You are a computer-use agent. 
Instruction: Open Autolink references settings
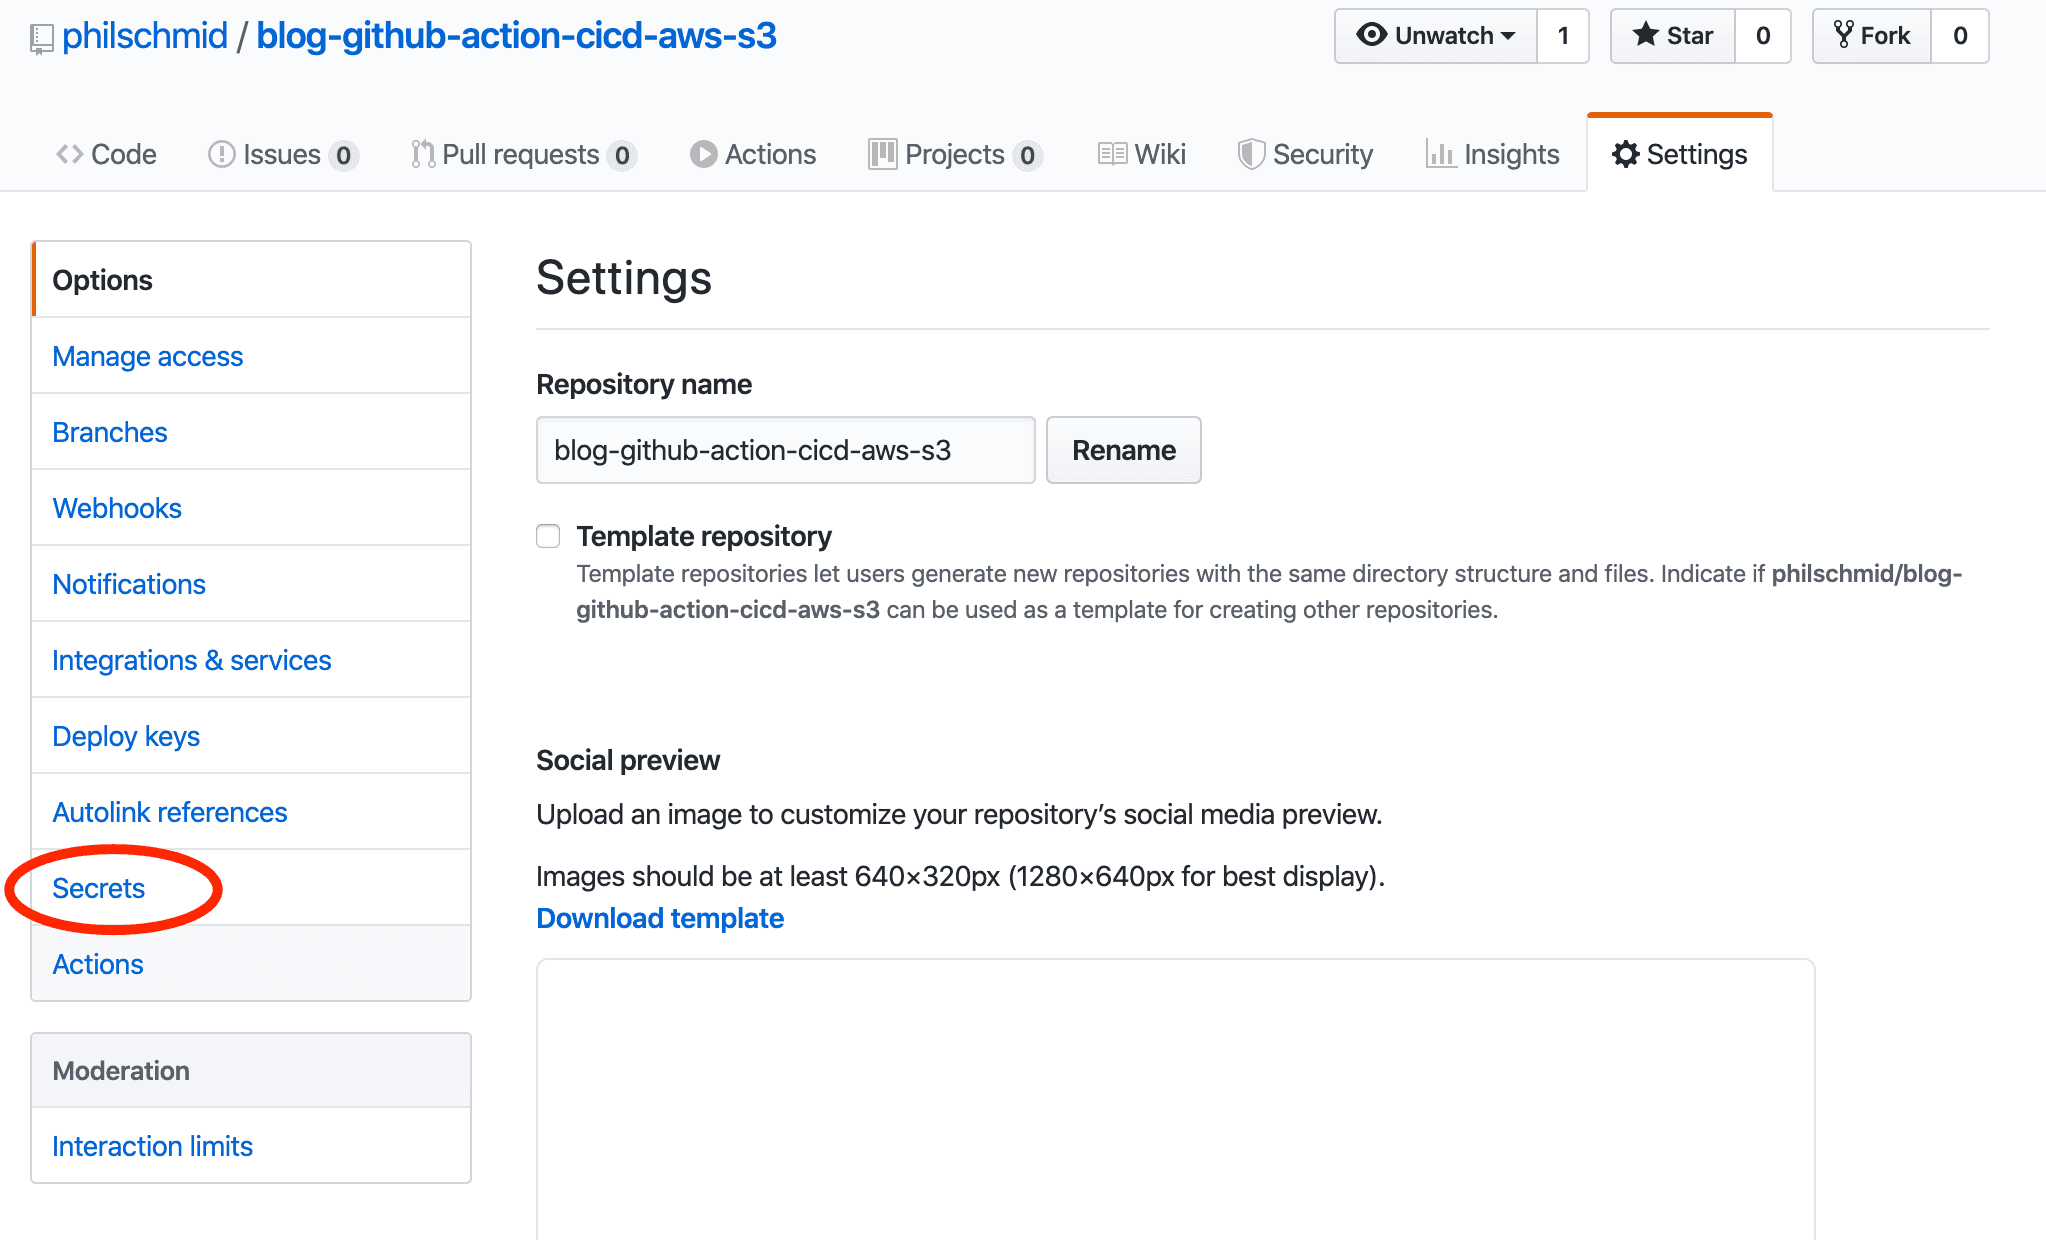click(x=251, y=812)
